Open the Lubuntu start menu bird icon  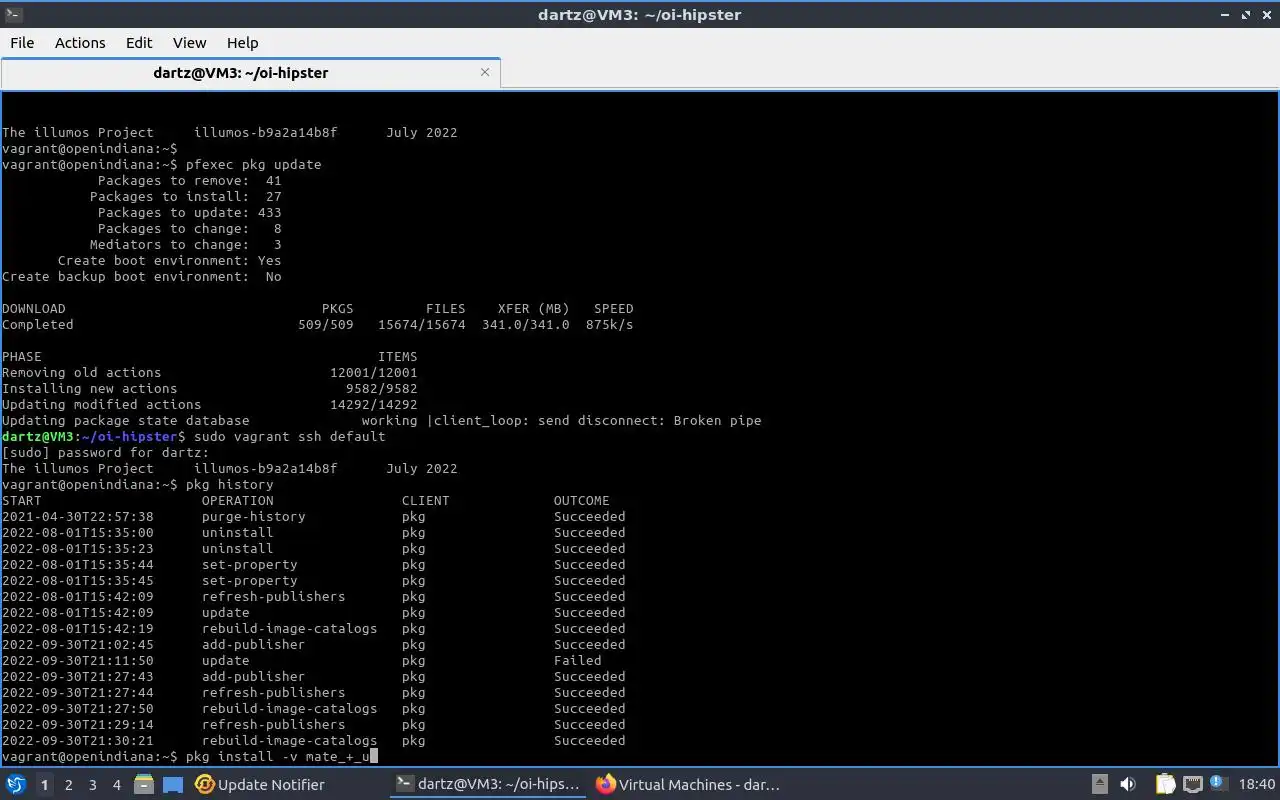[16, 784]
